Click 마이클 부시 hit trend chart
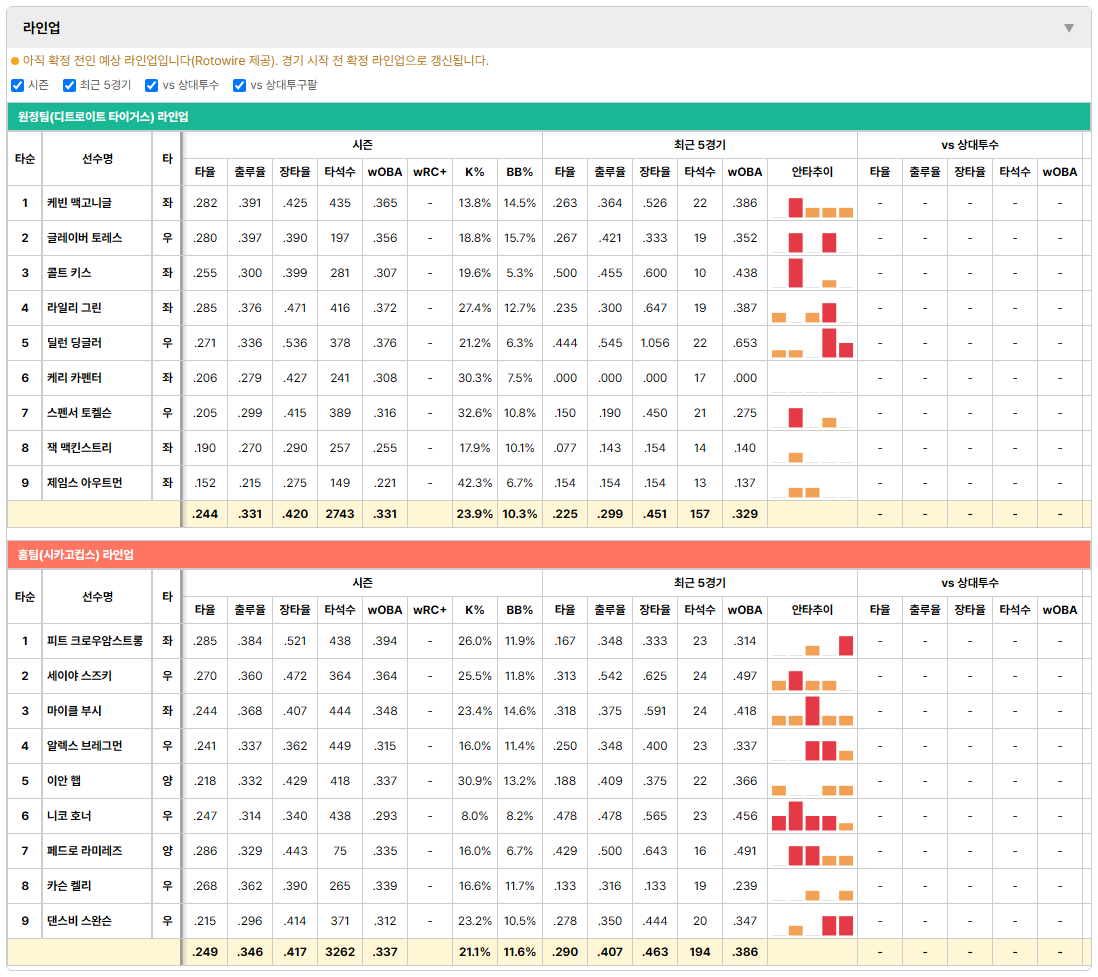Viewport: 1098px width, 977px height. [812, 711]
